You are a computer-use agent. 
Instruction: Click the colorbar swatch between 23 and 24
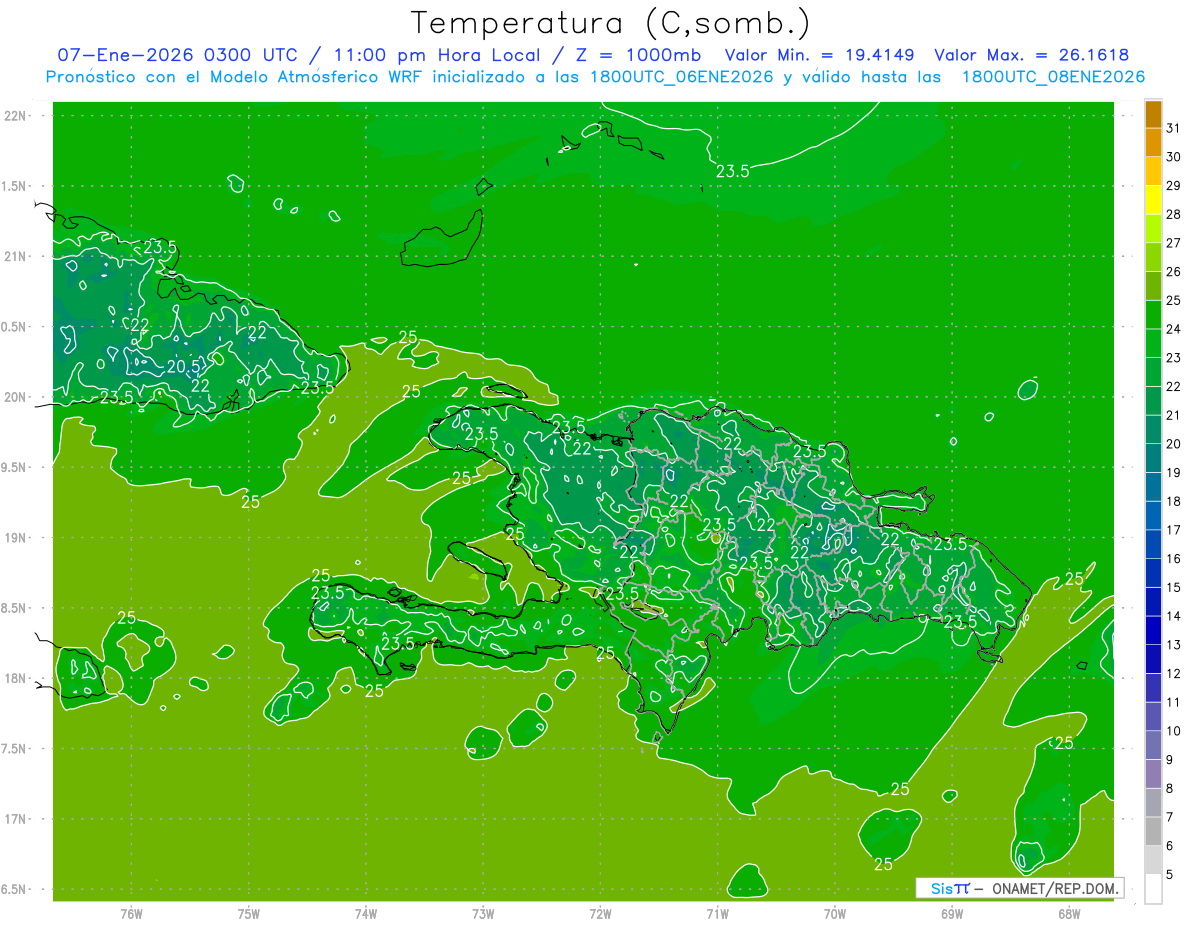1153,343
